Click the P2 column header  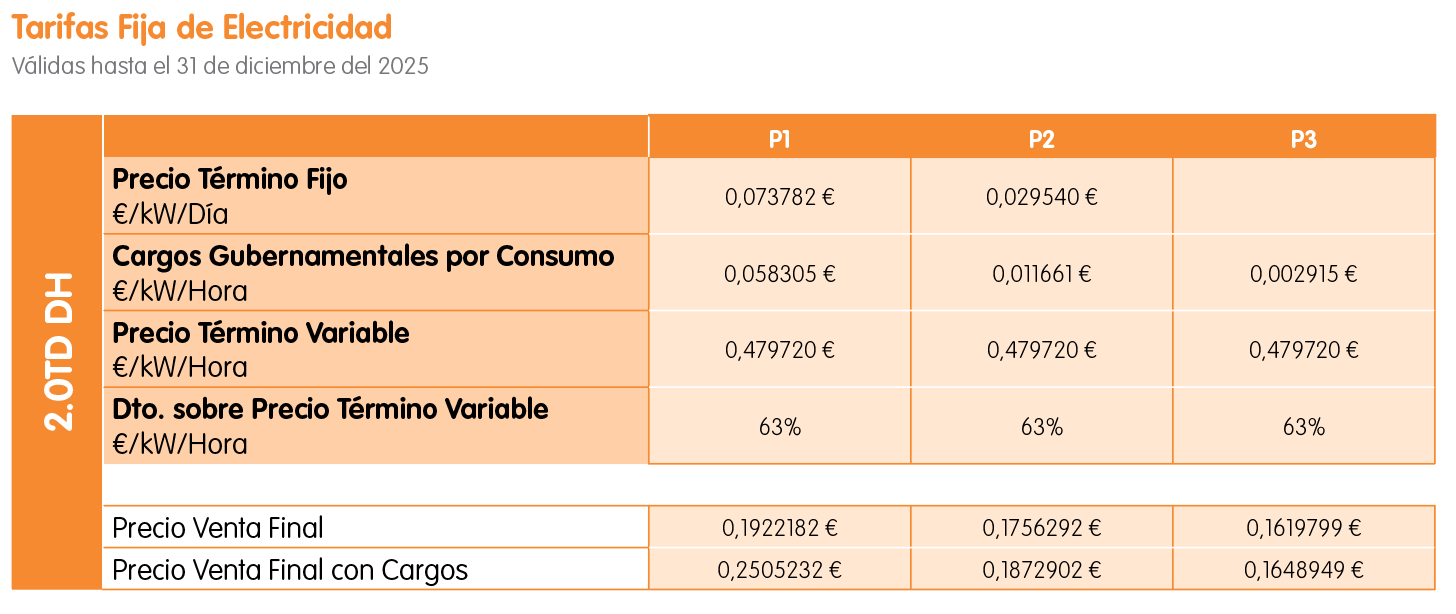point(1041,139)
